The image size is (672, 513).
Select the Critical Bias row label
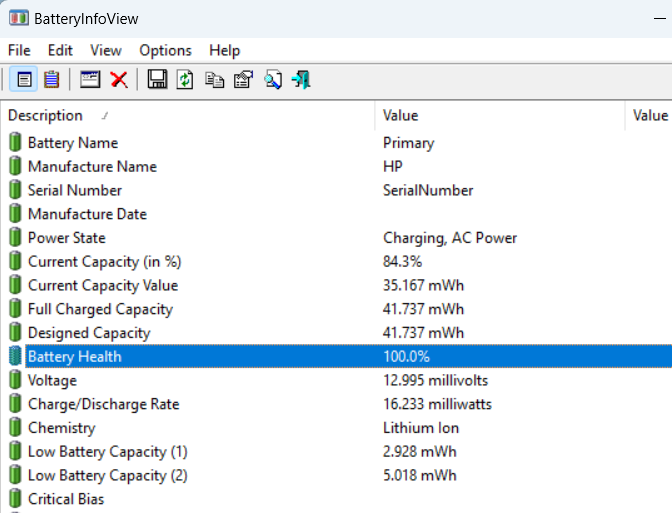coord(66,499)
